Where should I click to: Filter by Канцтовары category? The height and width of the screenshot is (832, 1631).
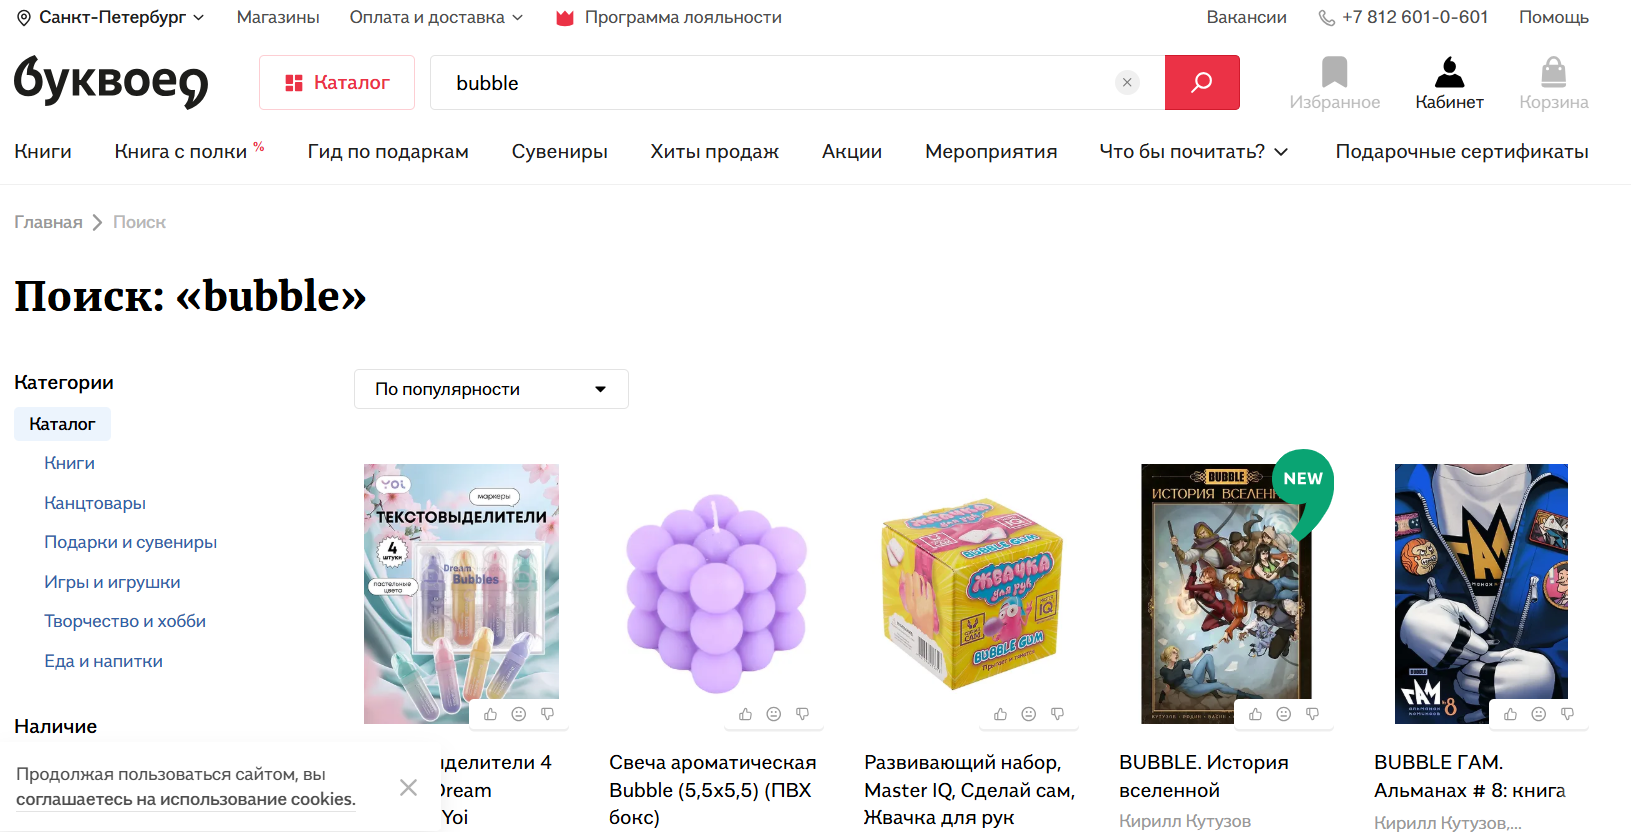95,503
